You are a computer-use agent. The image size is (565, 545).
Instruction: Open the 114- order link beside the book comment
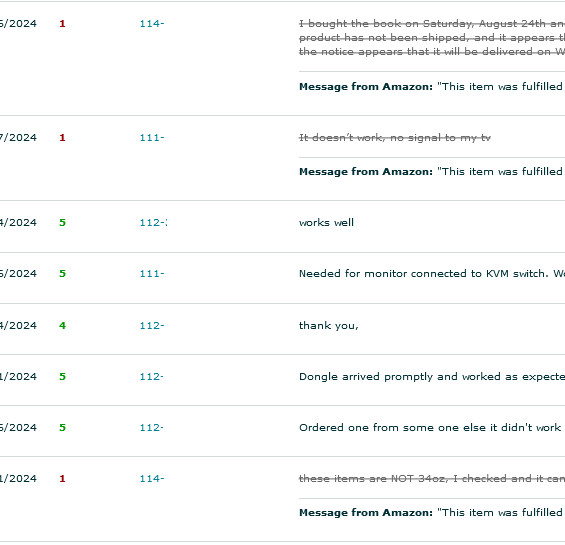pos(152,24)
